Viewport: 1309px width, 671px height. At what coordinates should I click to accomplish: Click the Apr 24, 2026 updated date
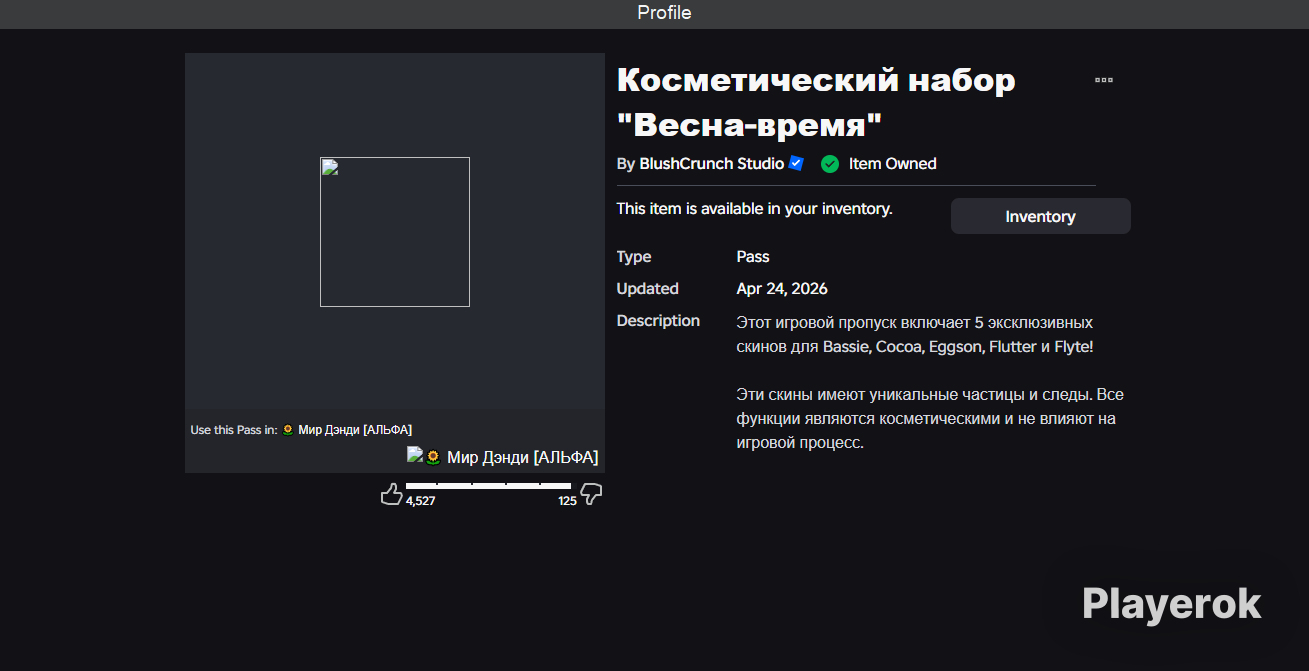tap(782, 289)
